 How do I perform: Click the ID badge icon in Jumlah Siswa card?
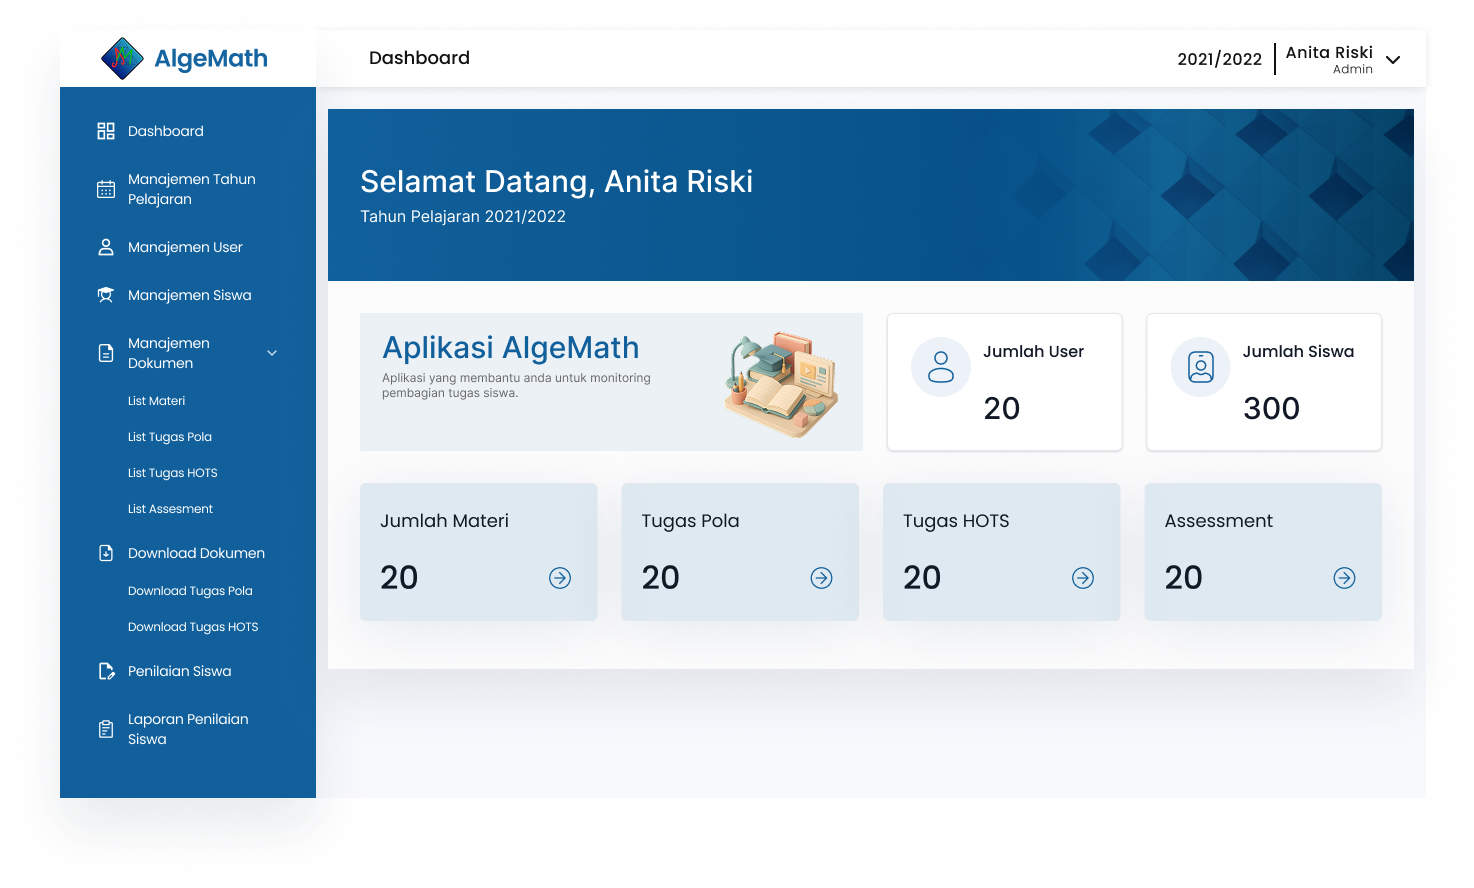1201,367
